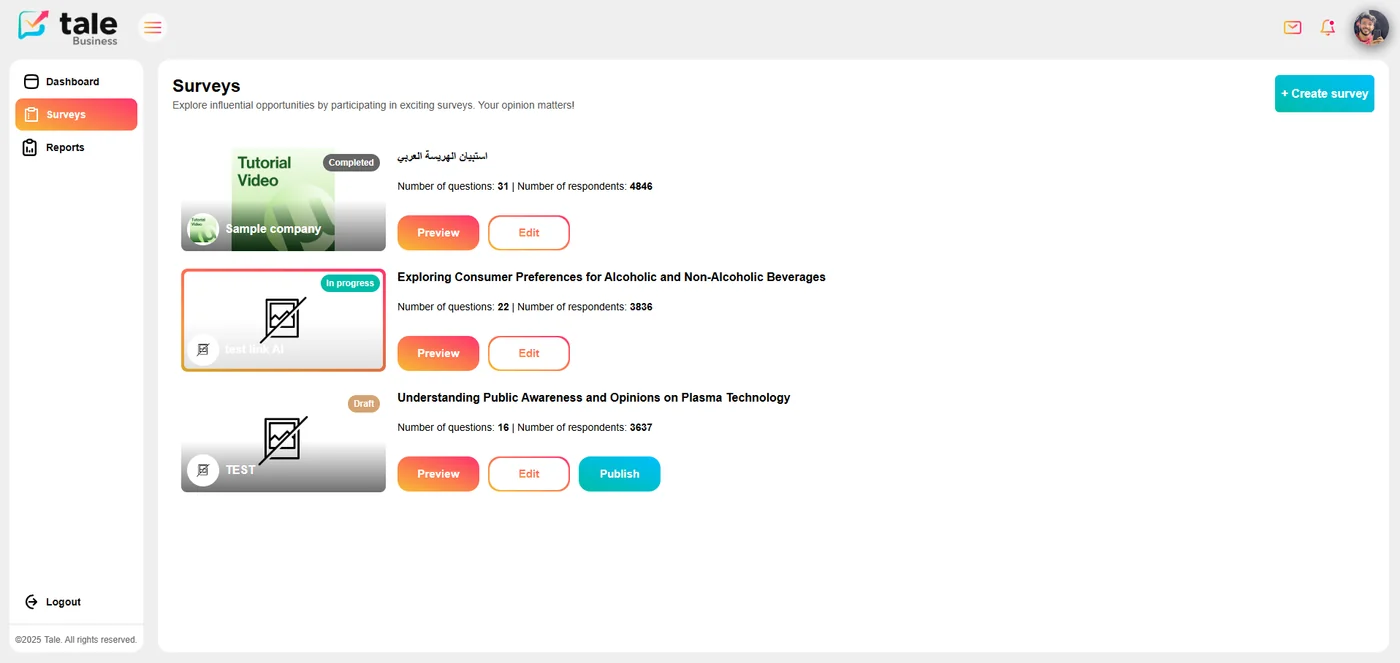Edit the Consumer Preferences beverages survey
Viewport: 1400px width, 663px height.
pos(529,353)
